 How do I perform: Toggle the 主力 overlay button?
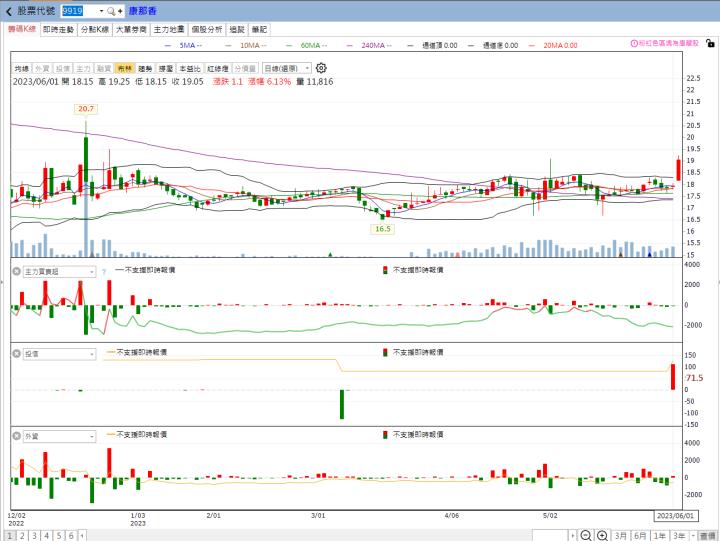(83, 68)
